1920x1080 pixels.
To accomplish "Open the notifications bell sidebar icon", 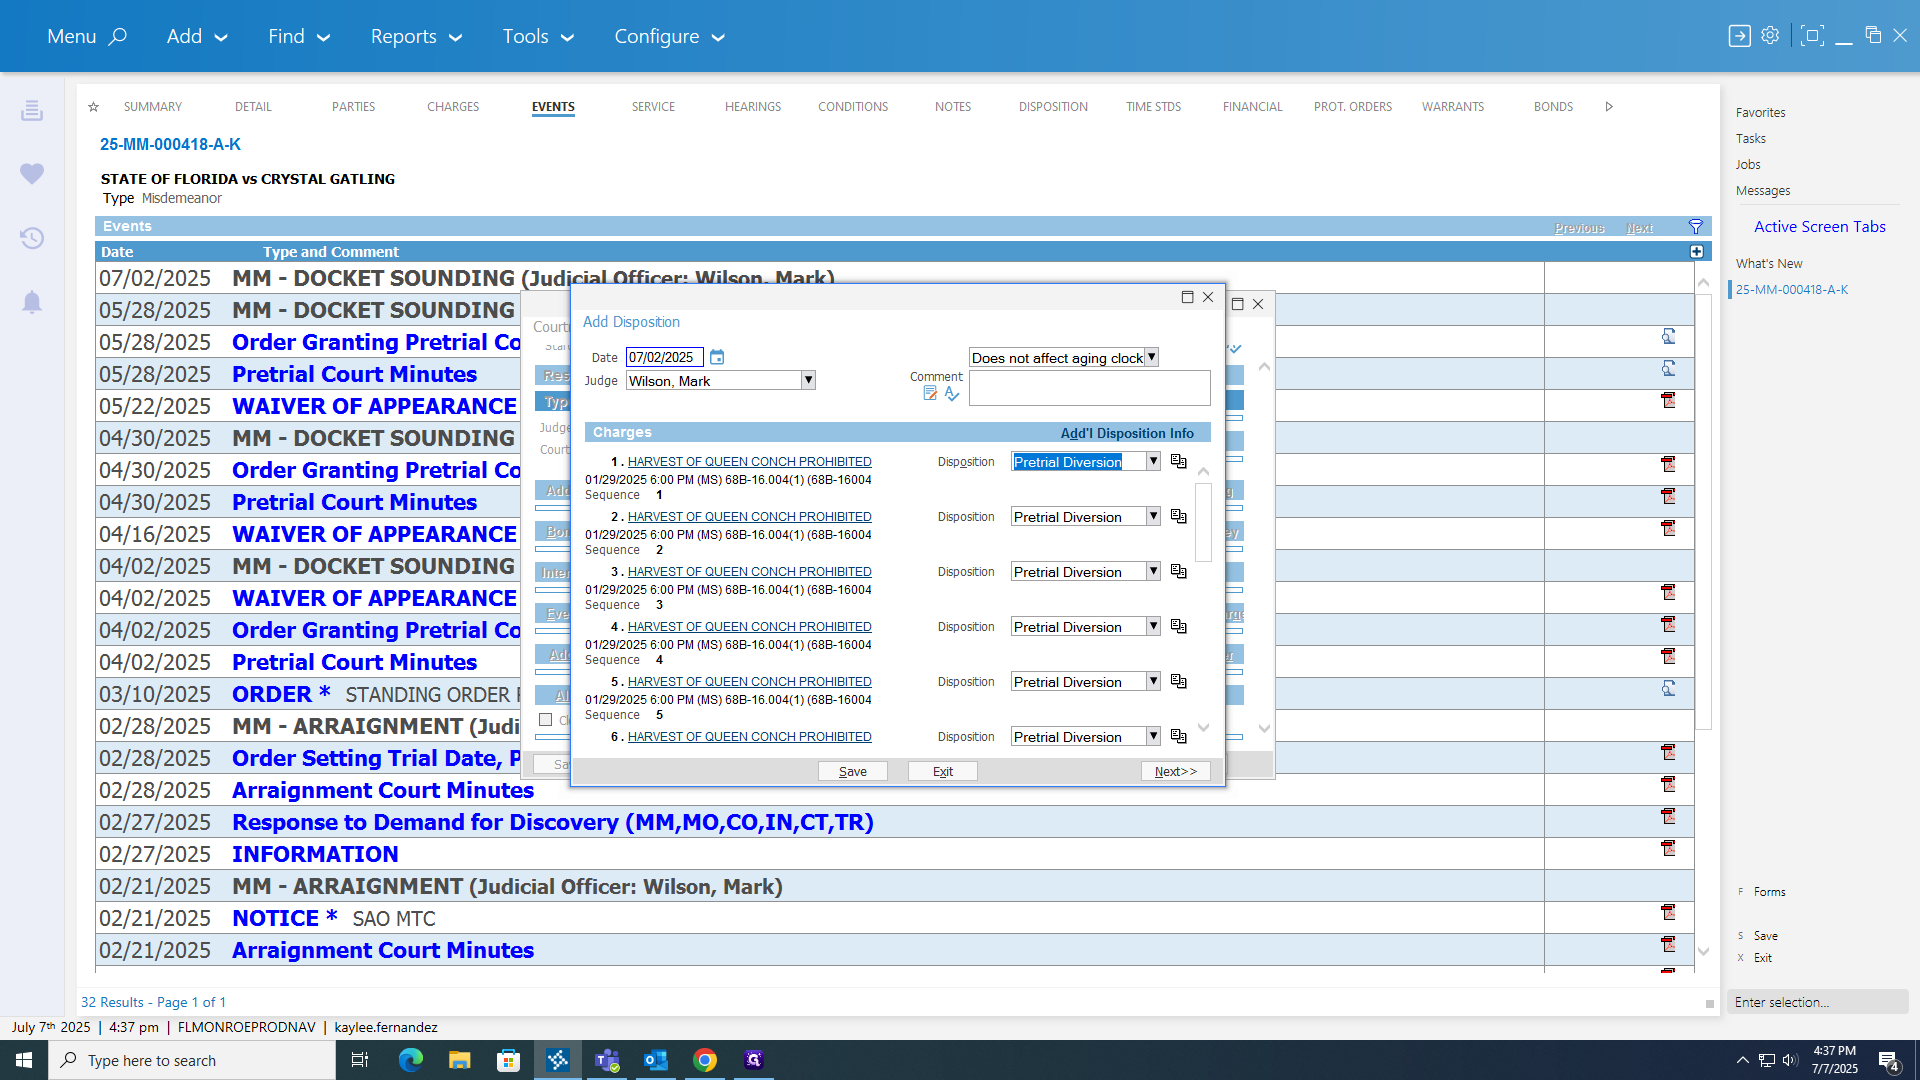I will pos(32,302).
